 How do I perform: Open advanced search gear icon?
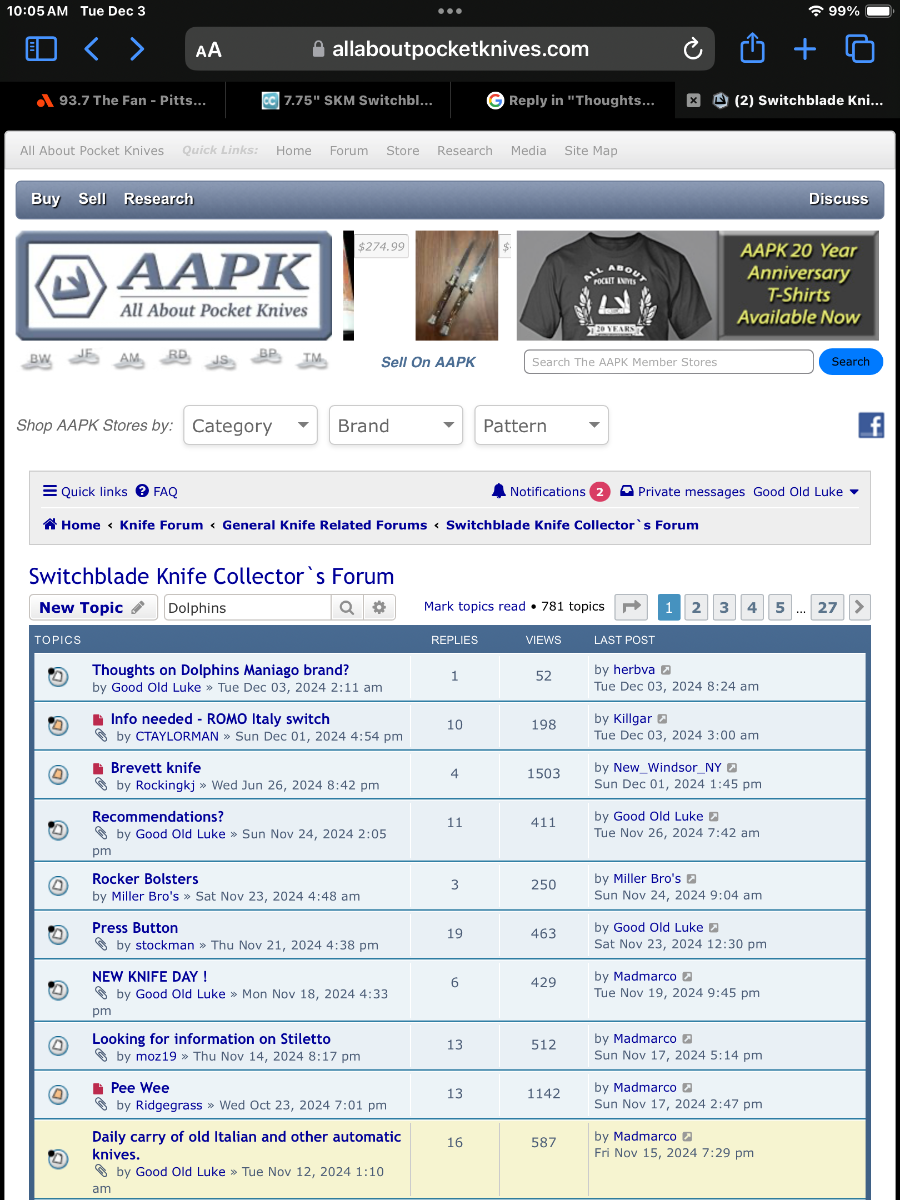coord(379,607)
